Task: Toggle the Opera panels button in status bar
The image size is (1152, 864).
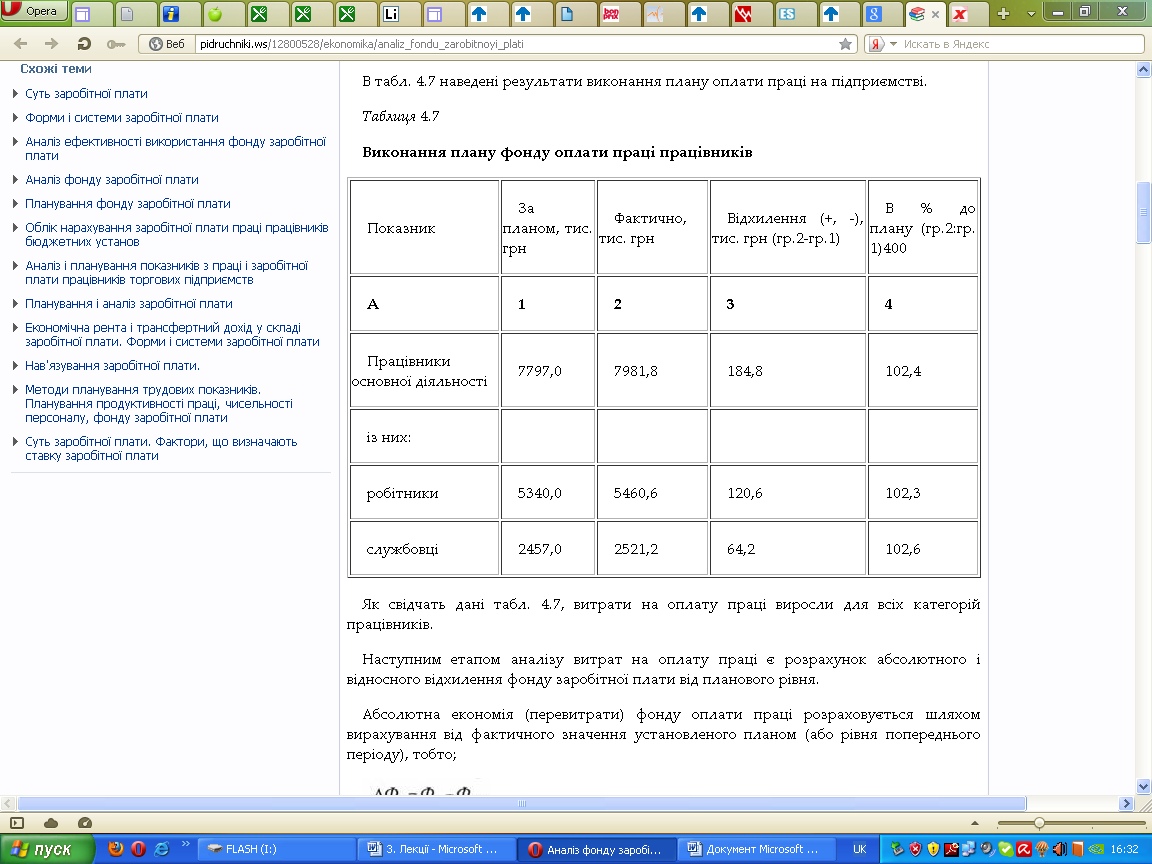Action: pos(16,823)
